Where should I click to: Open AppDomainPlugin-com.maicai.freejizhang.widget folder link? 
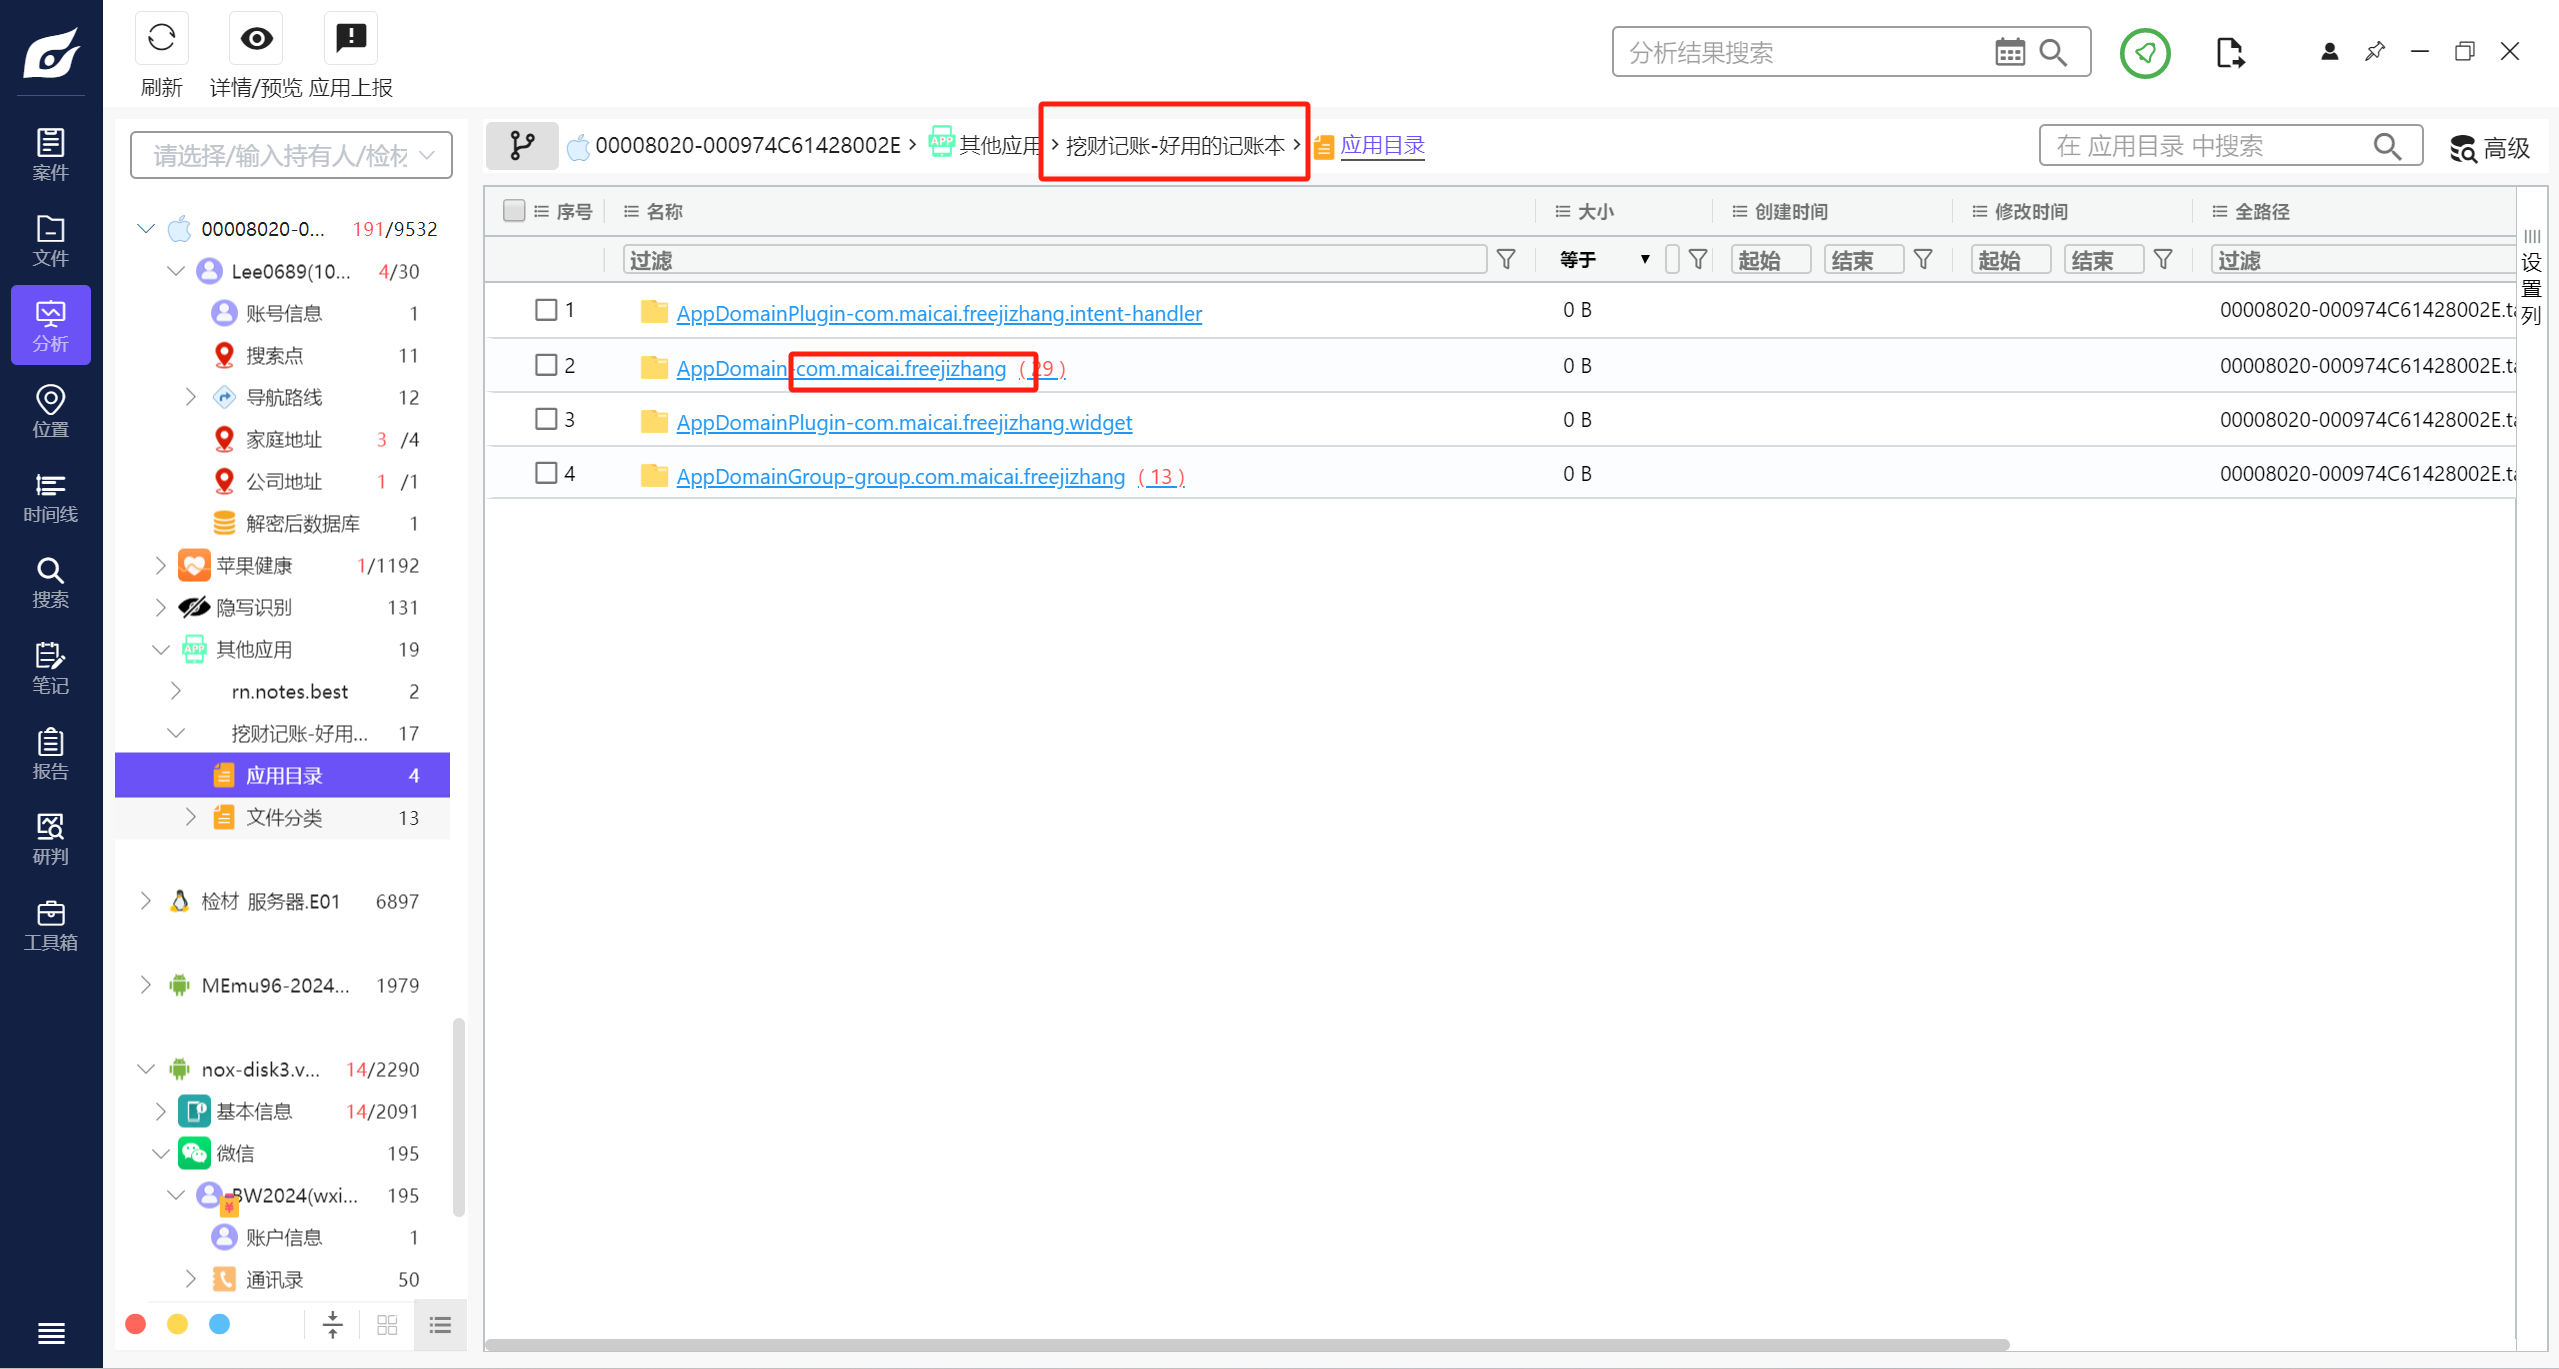click(x=904, y=423)
